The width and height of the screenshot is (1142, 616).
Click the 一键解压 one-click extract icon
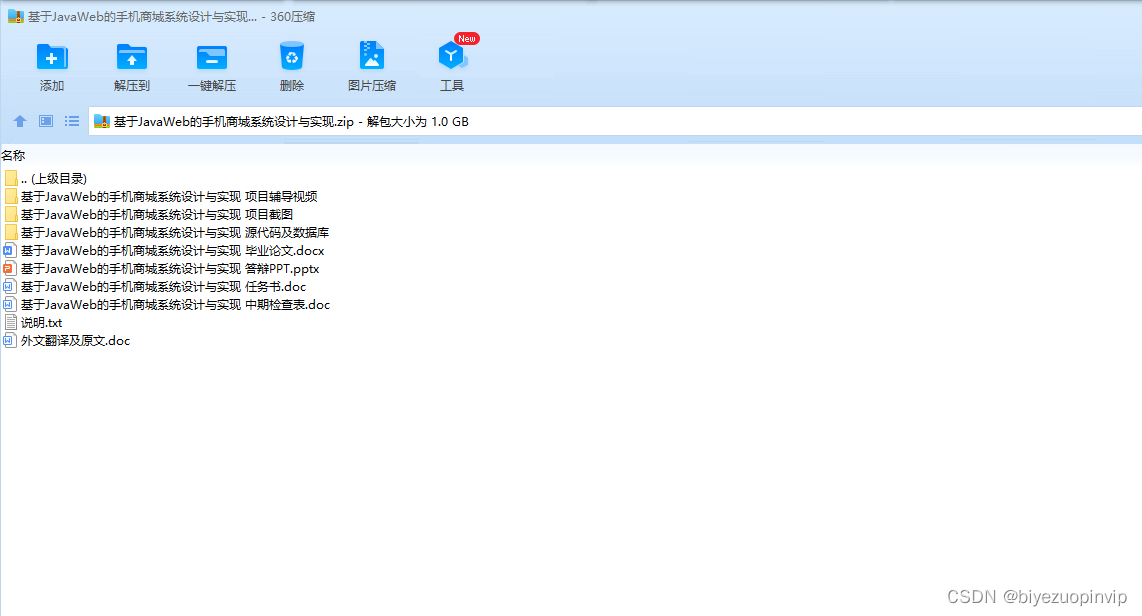point(212,57)
